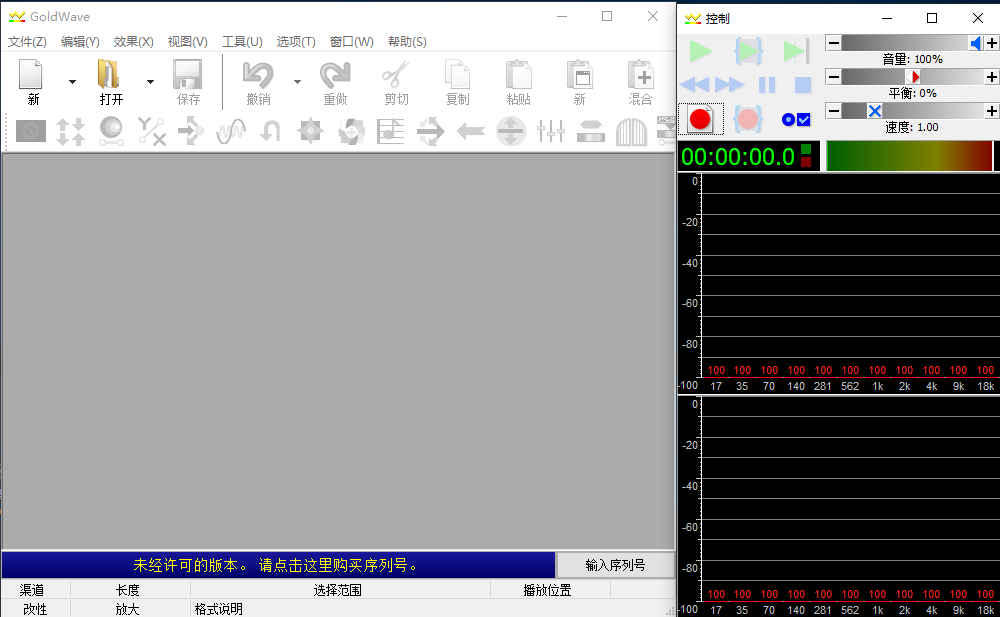Click the arched gate effect icon
The image size is (1000, 617).
[x=631, y=131]
